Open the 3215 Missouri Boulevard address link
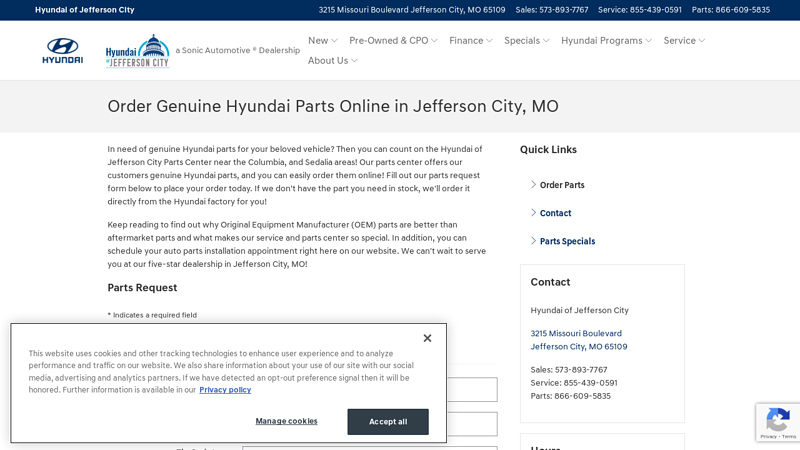The width and height of the screenshot is (800, 450). (579, 340)
